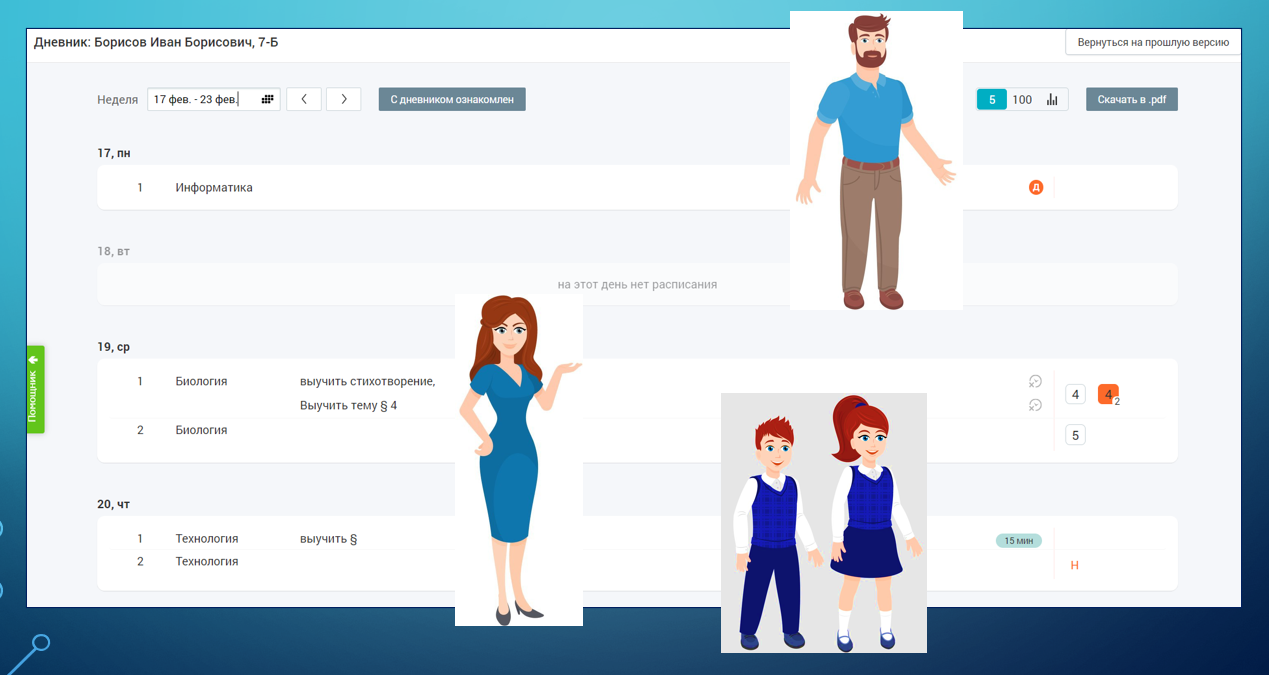This screenshot has height=675, width=1269.
Task: Click the orange 'Н' absence mark
Action: (1075, 565)
